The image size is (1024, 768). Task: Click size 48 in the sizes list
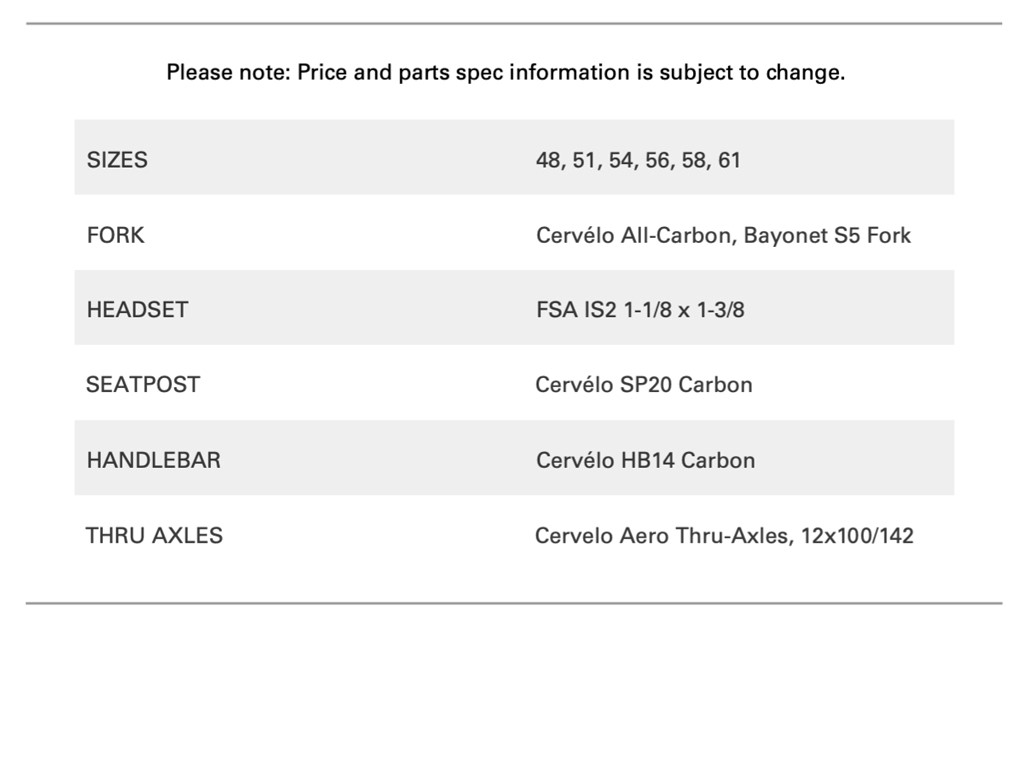[x=548, y=160]
